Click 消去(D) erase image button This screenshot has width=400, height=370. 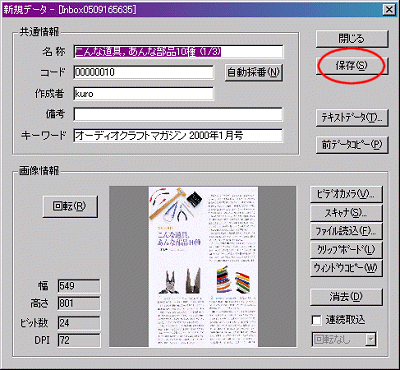[x=346, y=297]
